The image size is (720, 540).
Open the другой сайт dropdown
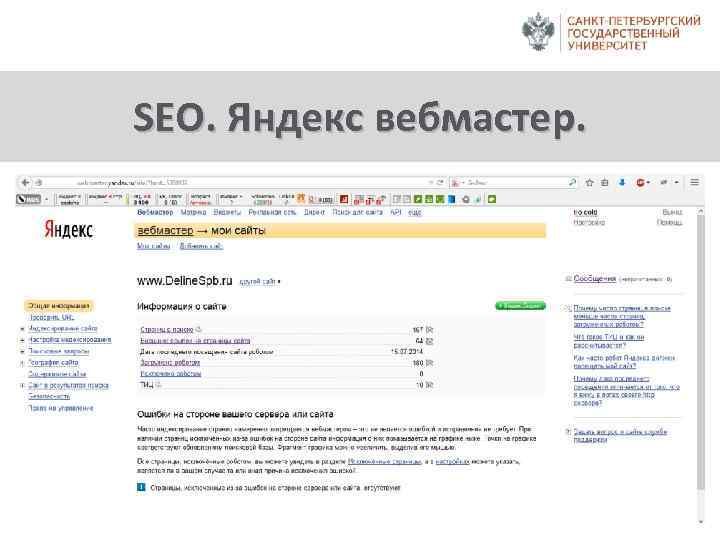click(259, 281)
